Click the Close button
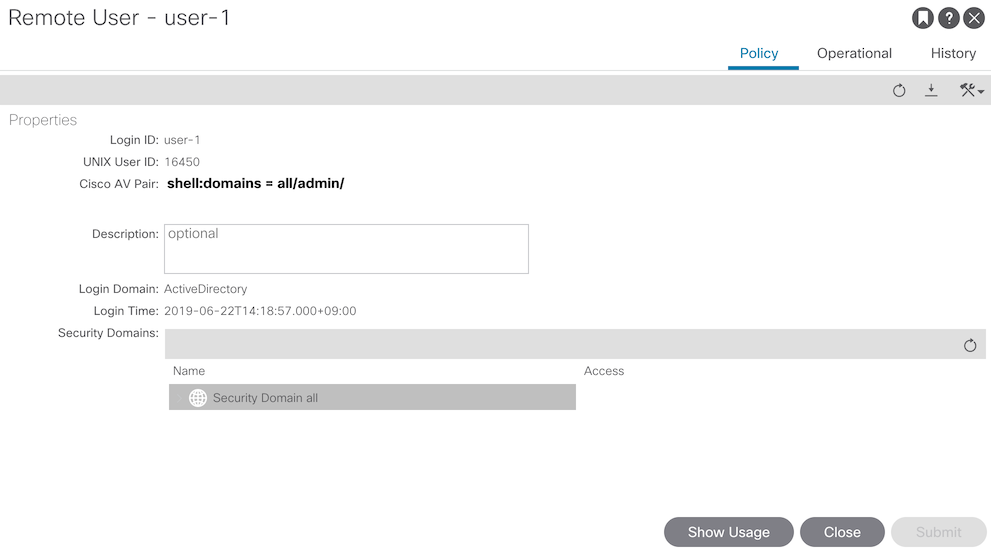 (842, 532)
